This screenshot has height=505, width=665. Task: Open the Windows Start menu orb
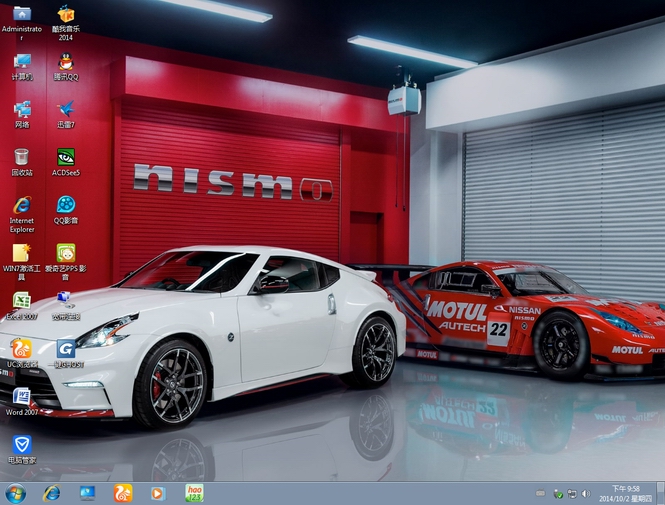pyautogui.click(x=16, y=494)
